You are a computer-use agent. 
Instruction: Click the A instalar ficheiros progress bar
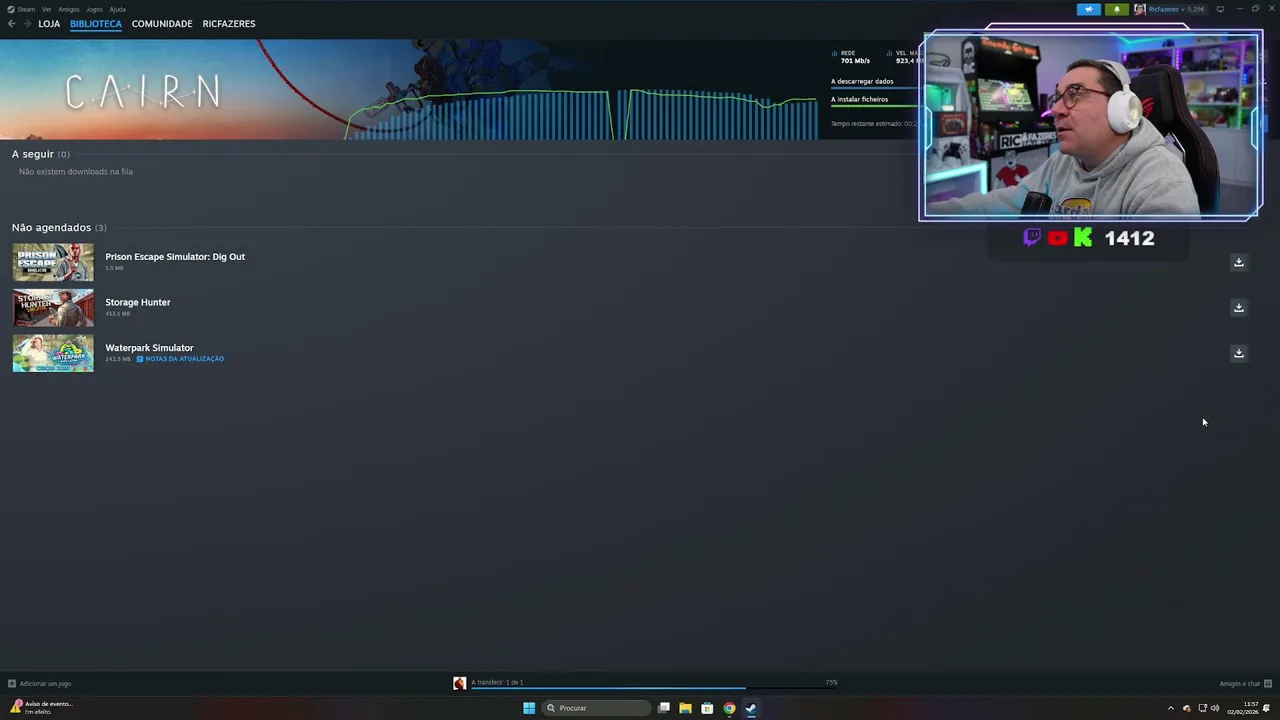(x=876, y=106)
